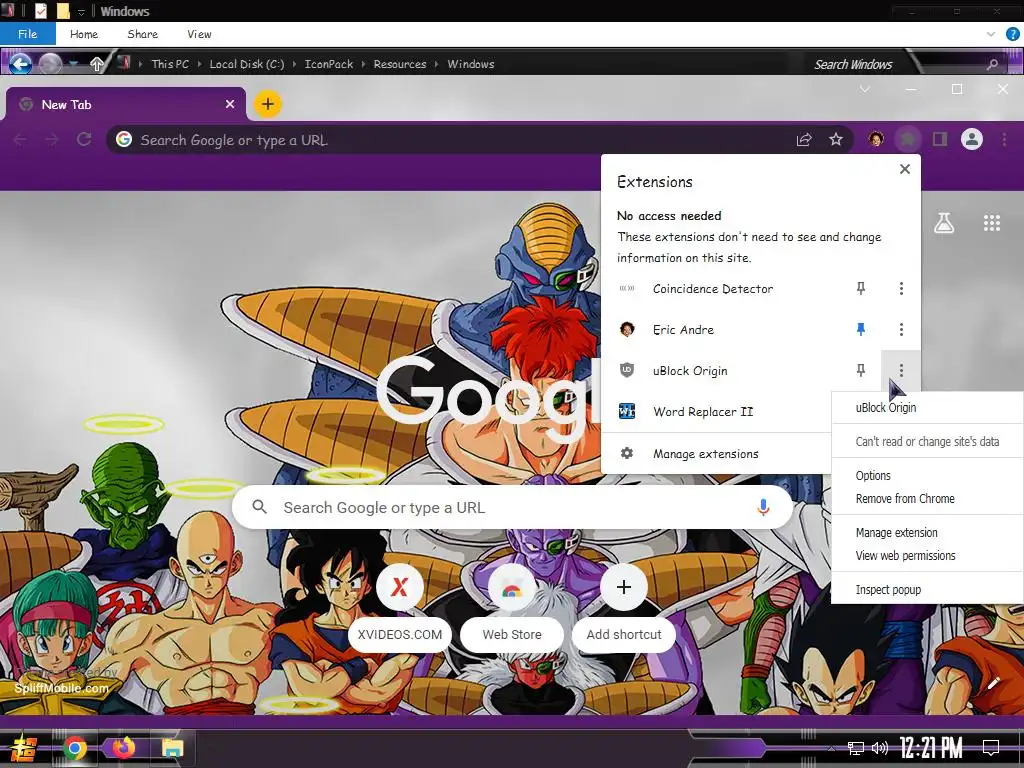Open Chrome side panel icon
Image resolution: width=1024 pixels, height=768 pixels.
click(x=940, y=139)
